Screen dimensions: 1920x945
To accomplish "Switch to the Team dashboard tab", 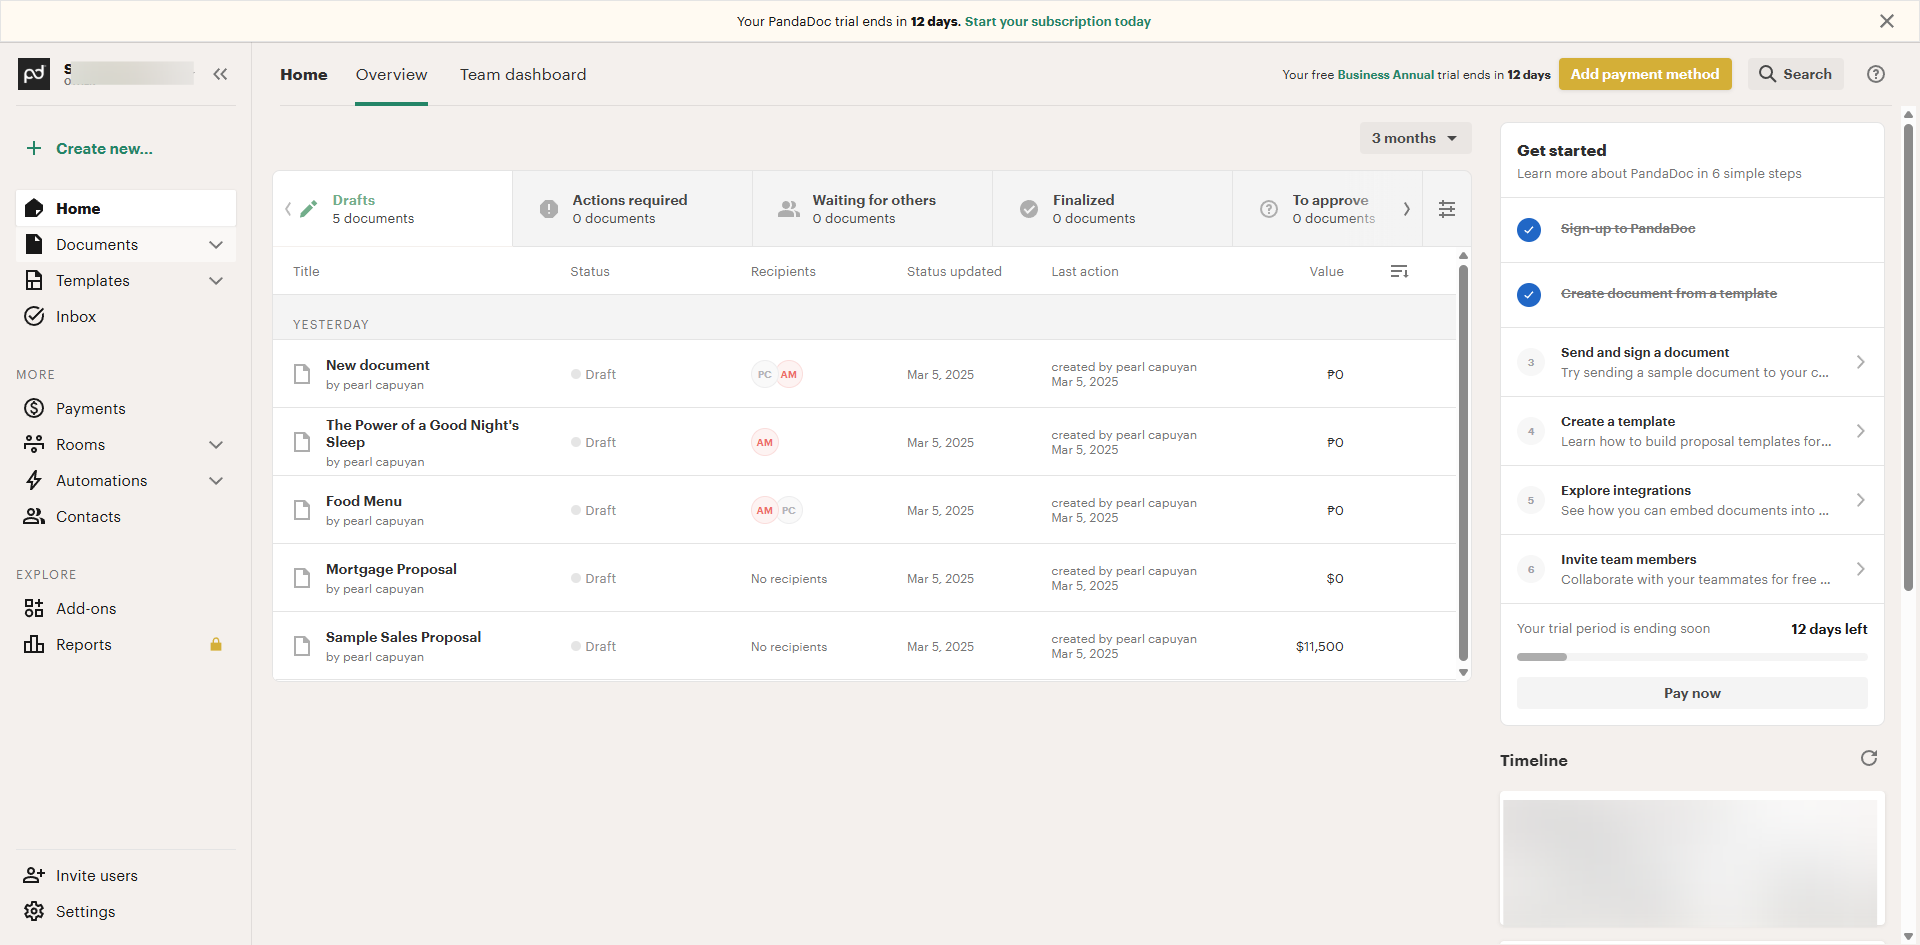I will tap(523, 75).
